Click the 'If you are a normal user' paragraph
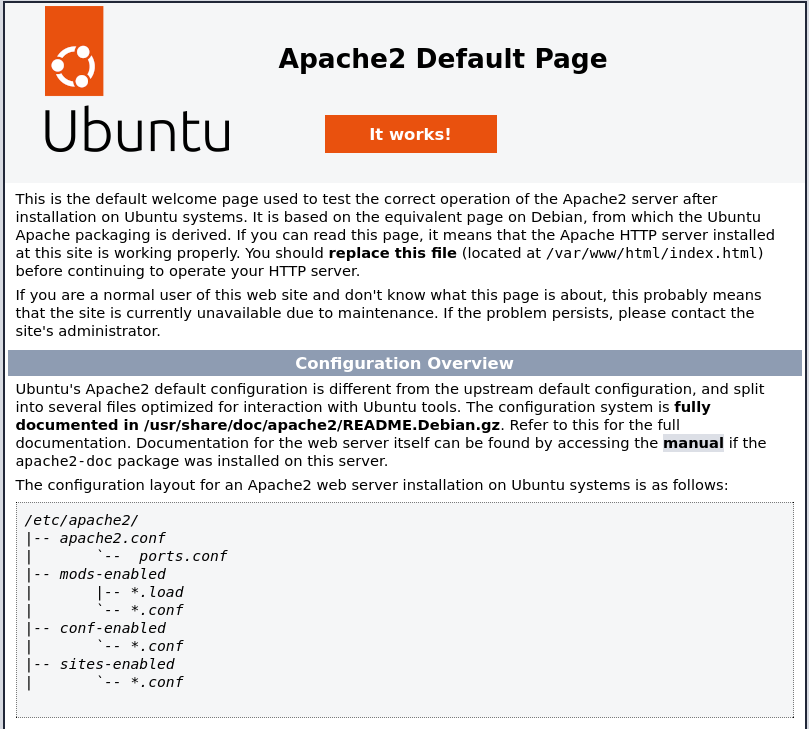Viewport: 809px width, 729px height. pos(389,313)
